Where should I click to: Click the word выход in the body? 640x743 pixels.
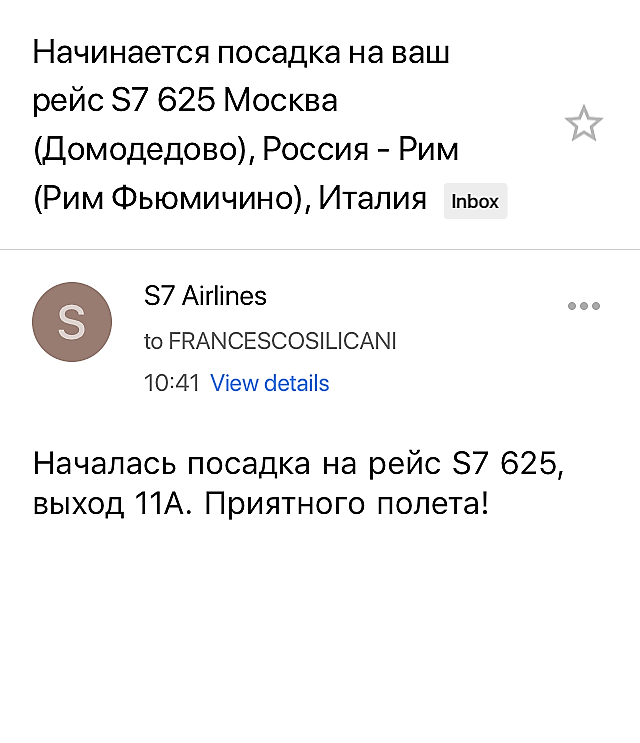click(x=78, y=504)
